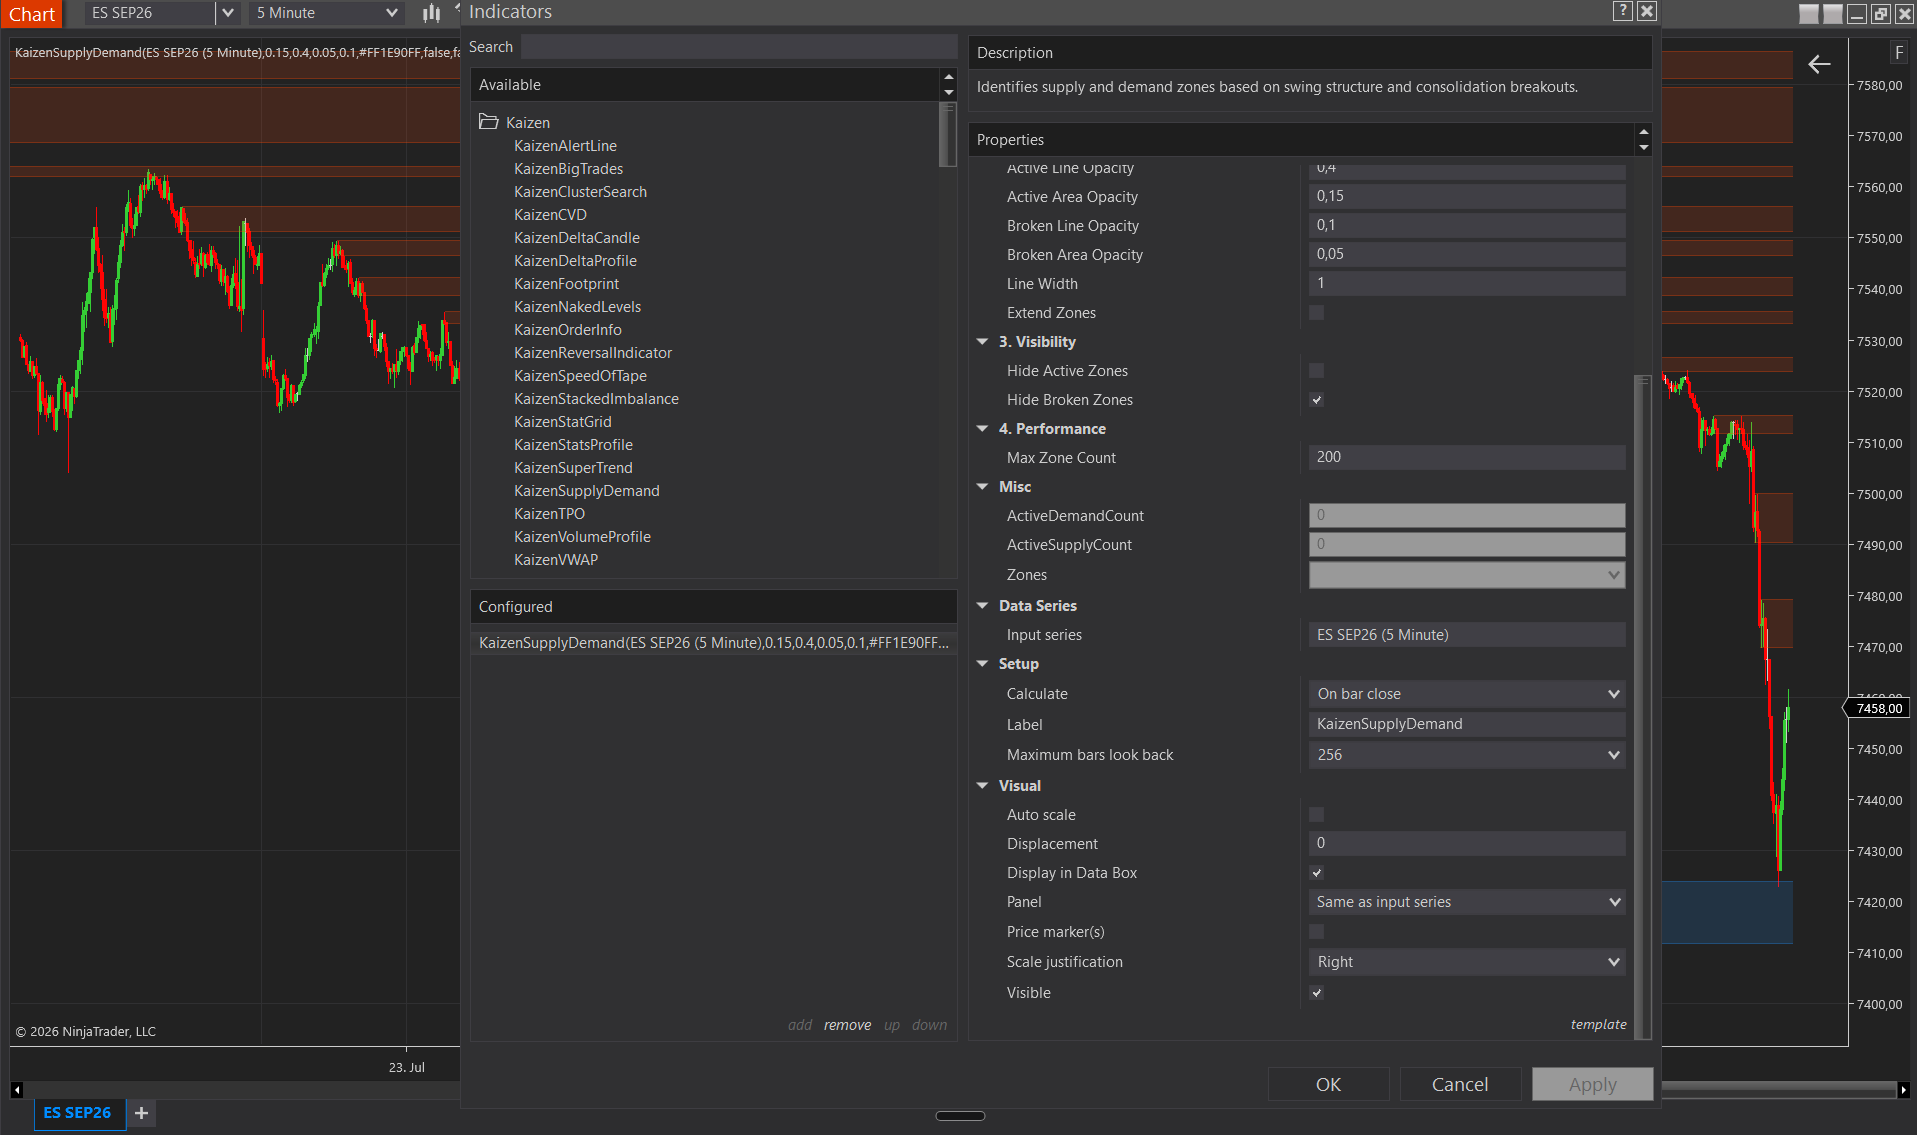Click the Search input field
This screenshot has height=1135, width=1917.
739,47
